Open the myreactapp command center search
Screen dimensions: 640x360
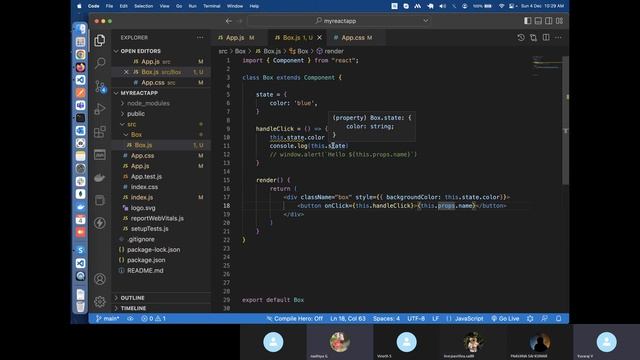[340, 21]
